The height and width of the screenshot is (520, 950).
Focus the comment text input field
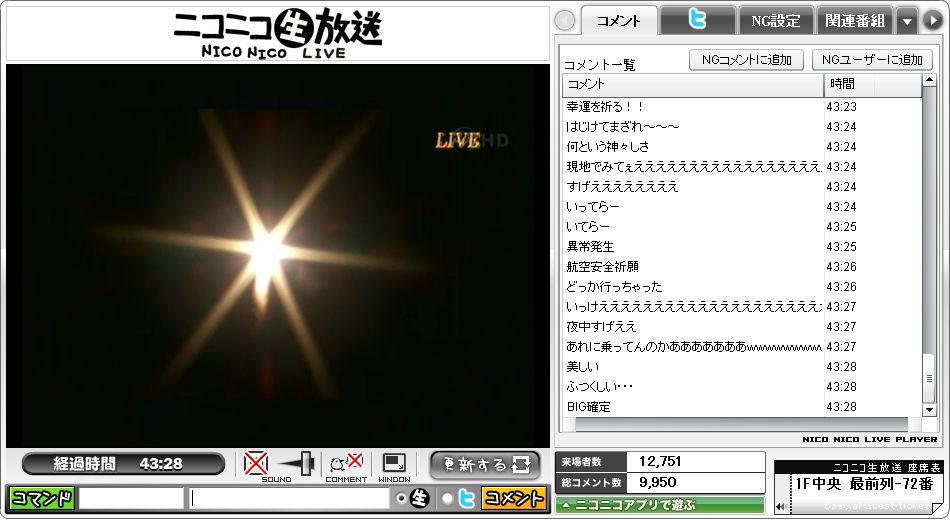point(288,498)
